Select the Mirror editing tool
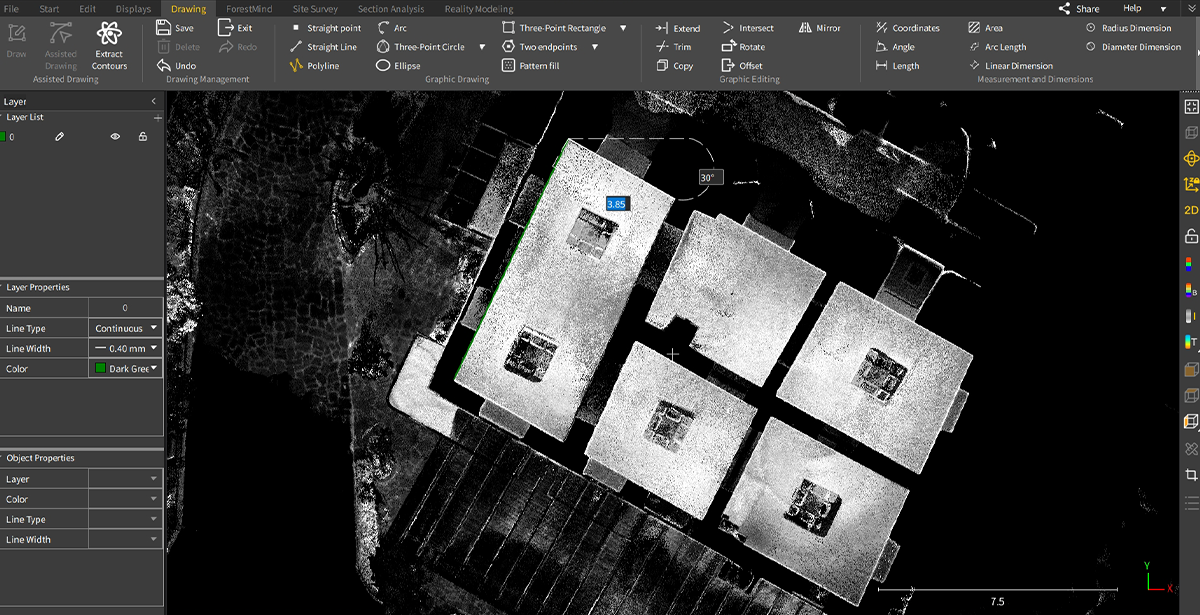This screenshot has width=1200, height=615. tap(822, 27)
